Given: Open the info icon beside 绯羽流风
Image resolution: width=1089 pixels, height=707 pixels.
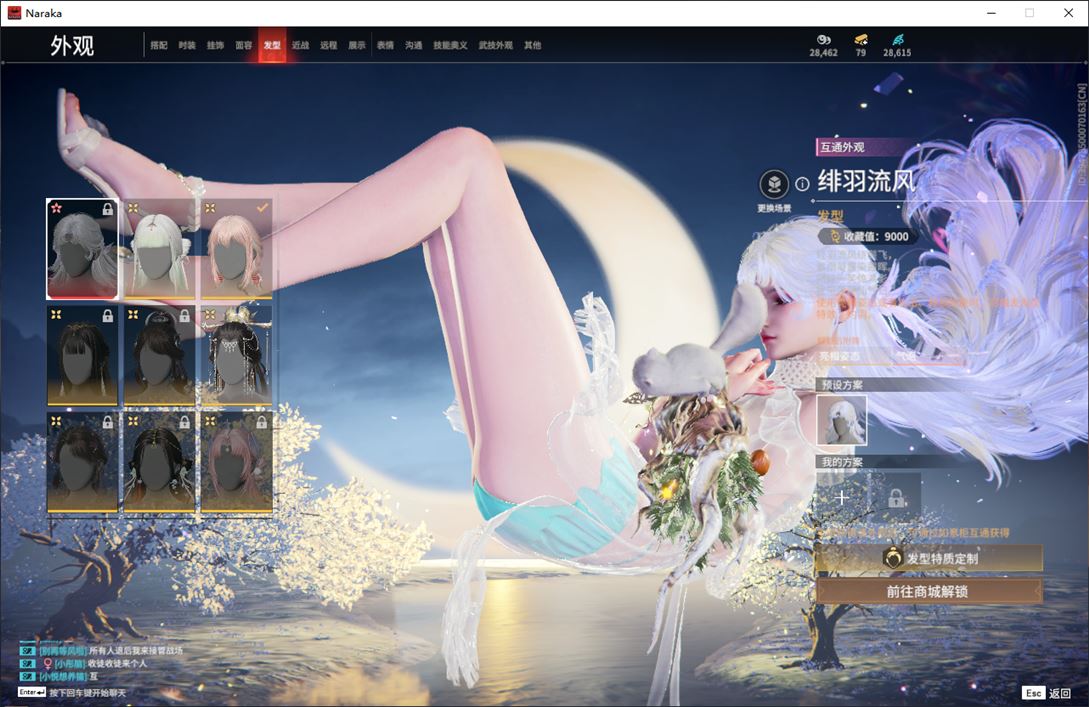Looking at the screenshot, I should [802, 184].
